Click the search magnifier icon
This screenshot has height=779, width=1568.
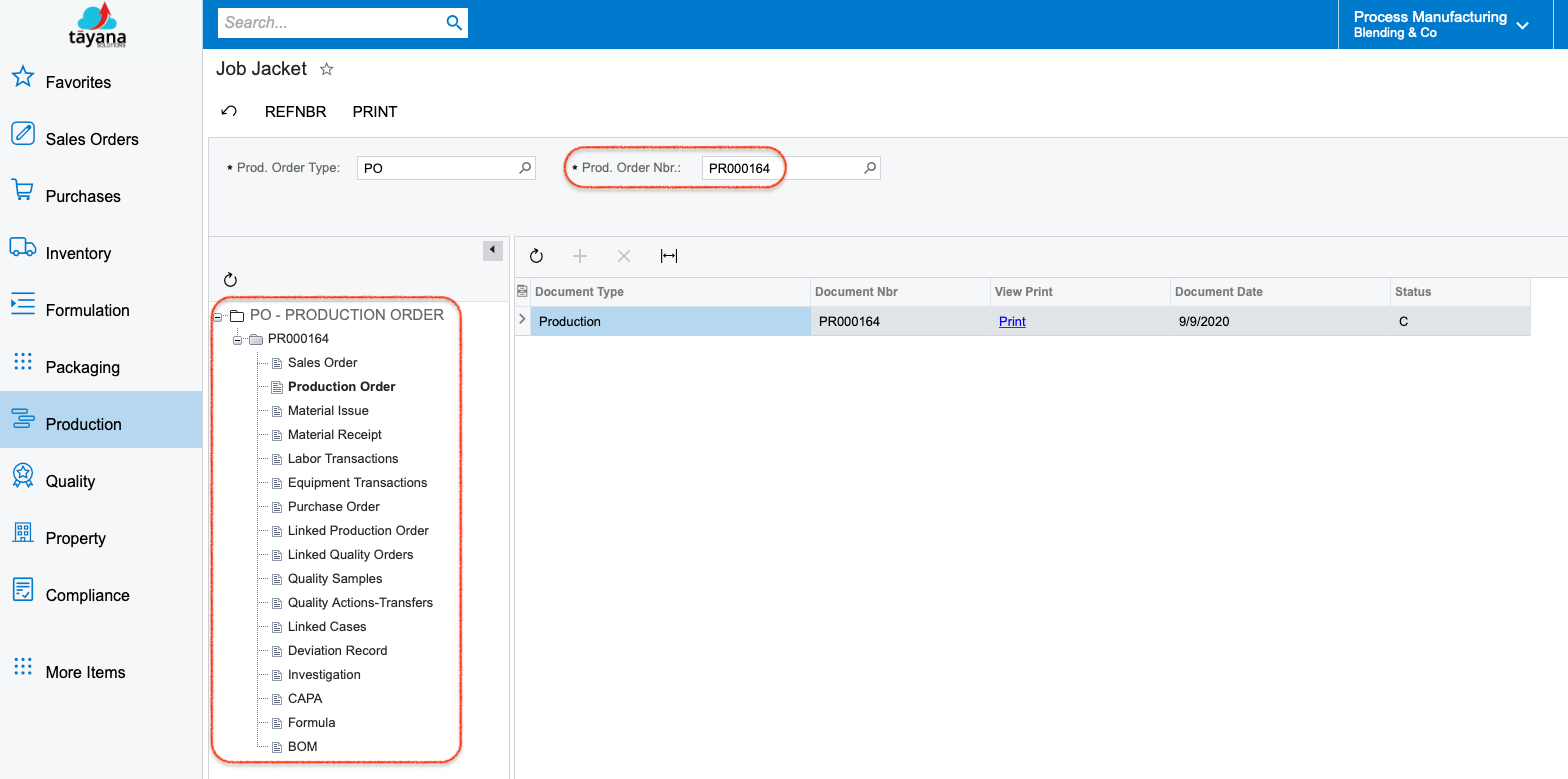coord(454,22)
